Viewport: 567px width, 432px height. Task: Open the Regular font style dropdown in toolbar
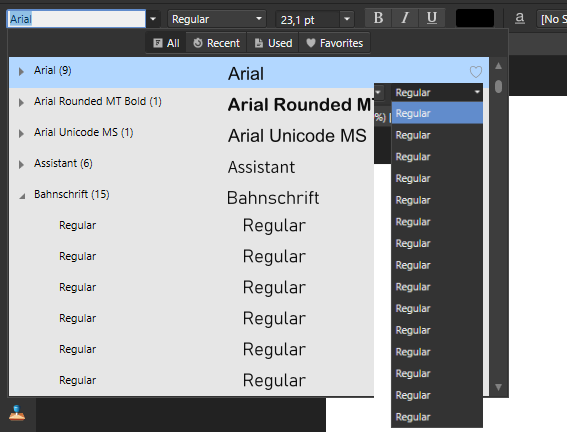[217, 19]
